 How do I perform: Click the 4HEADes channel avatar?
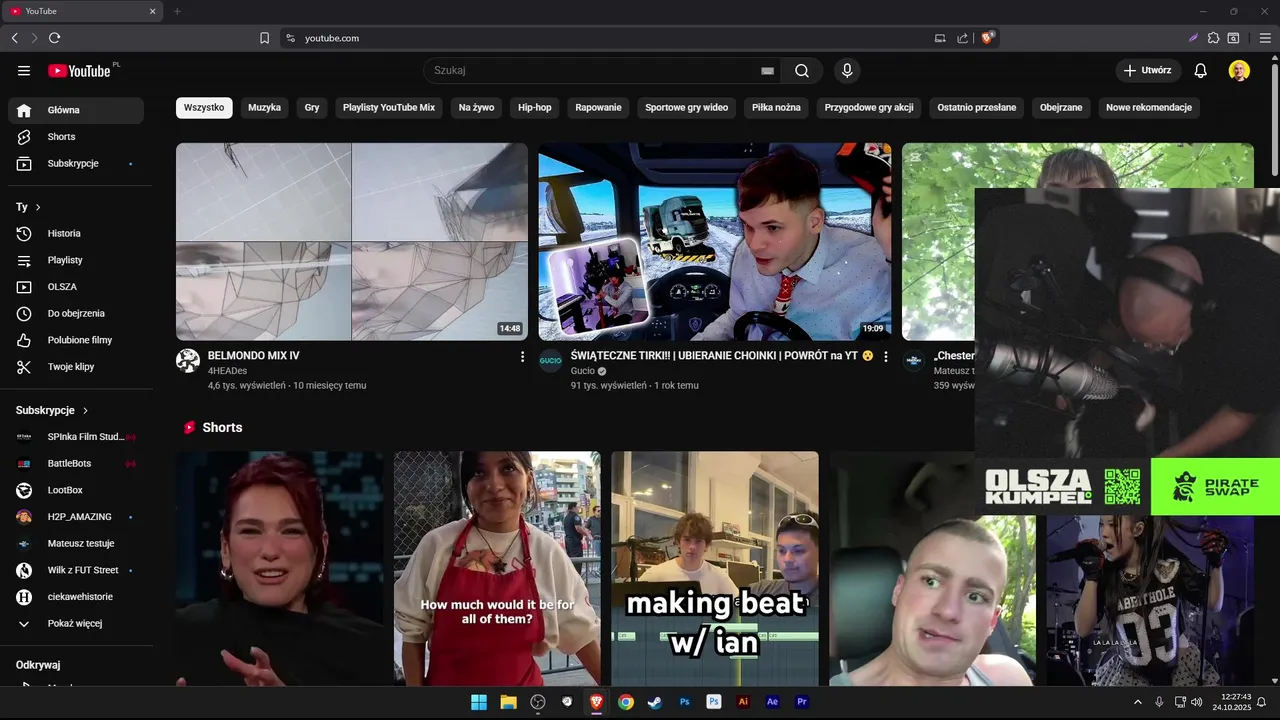(188, 361)
